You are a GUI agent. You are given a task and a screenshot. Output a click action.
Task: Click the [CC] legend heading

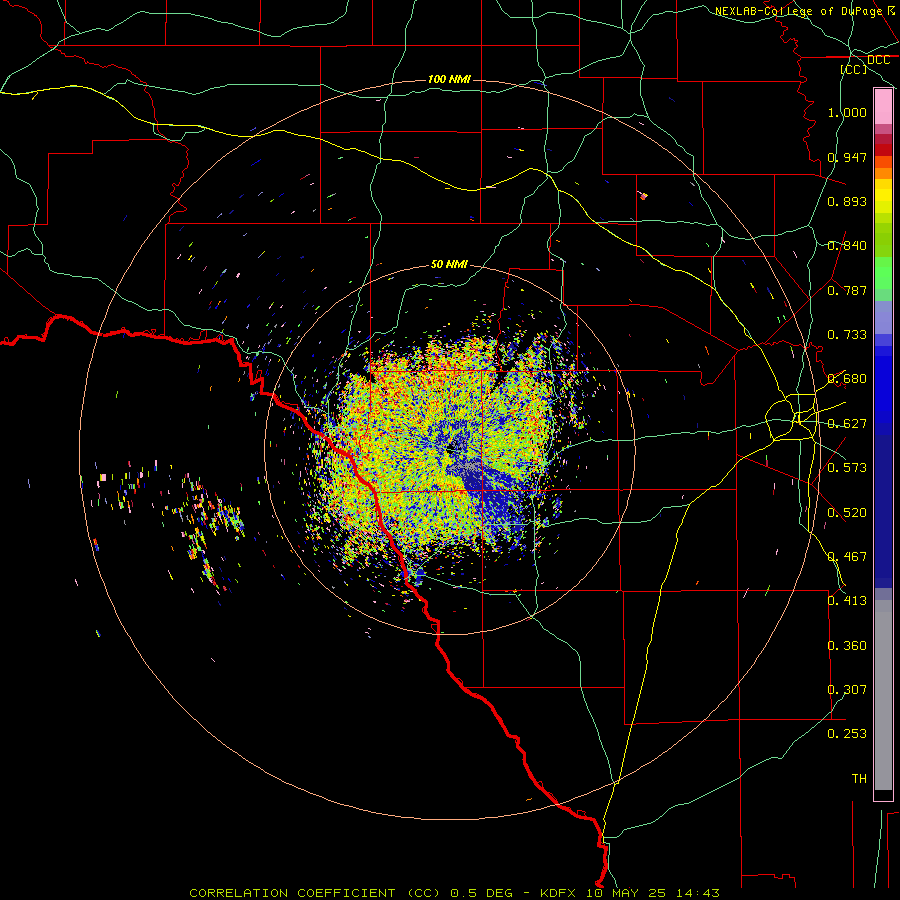[x=854, y=69]
